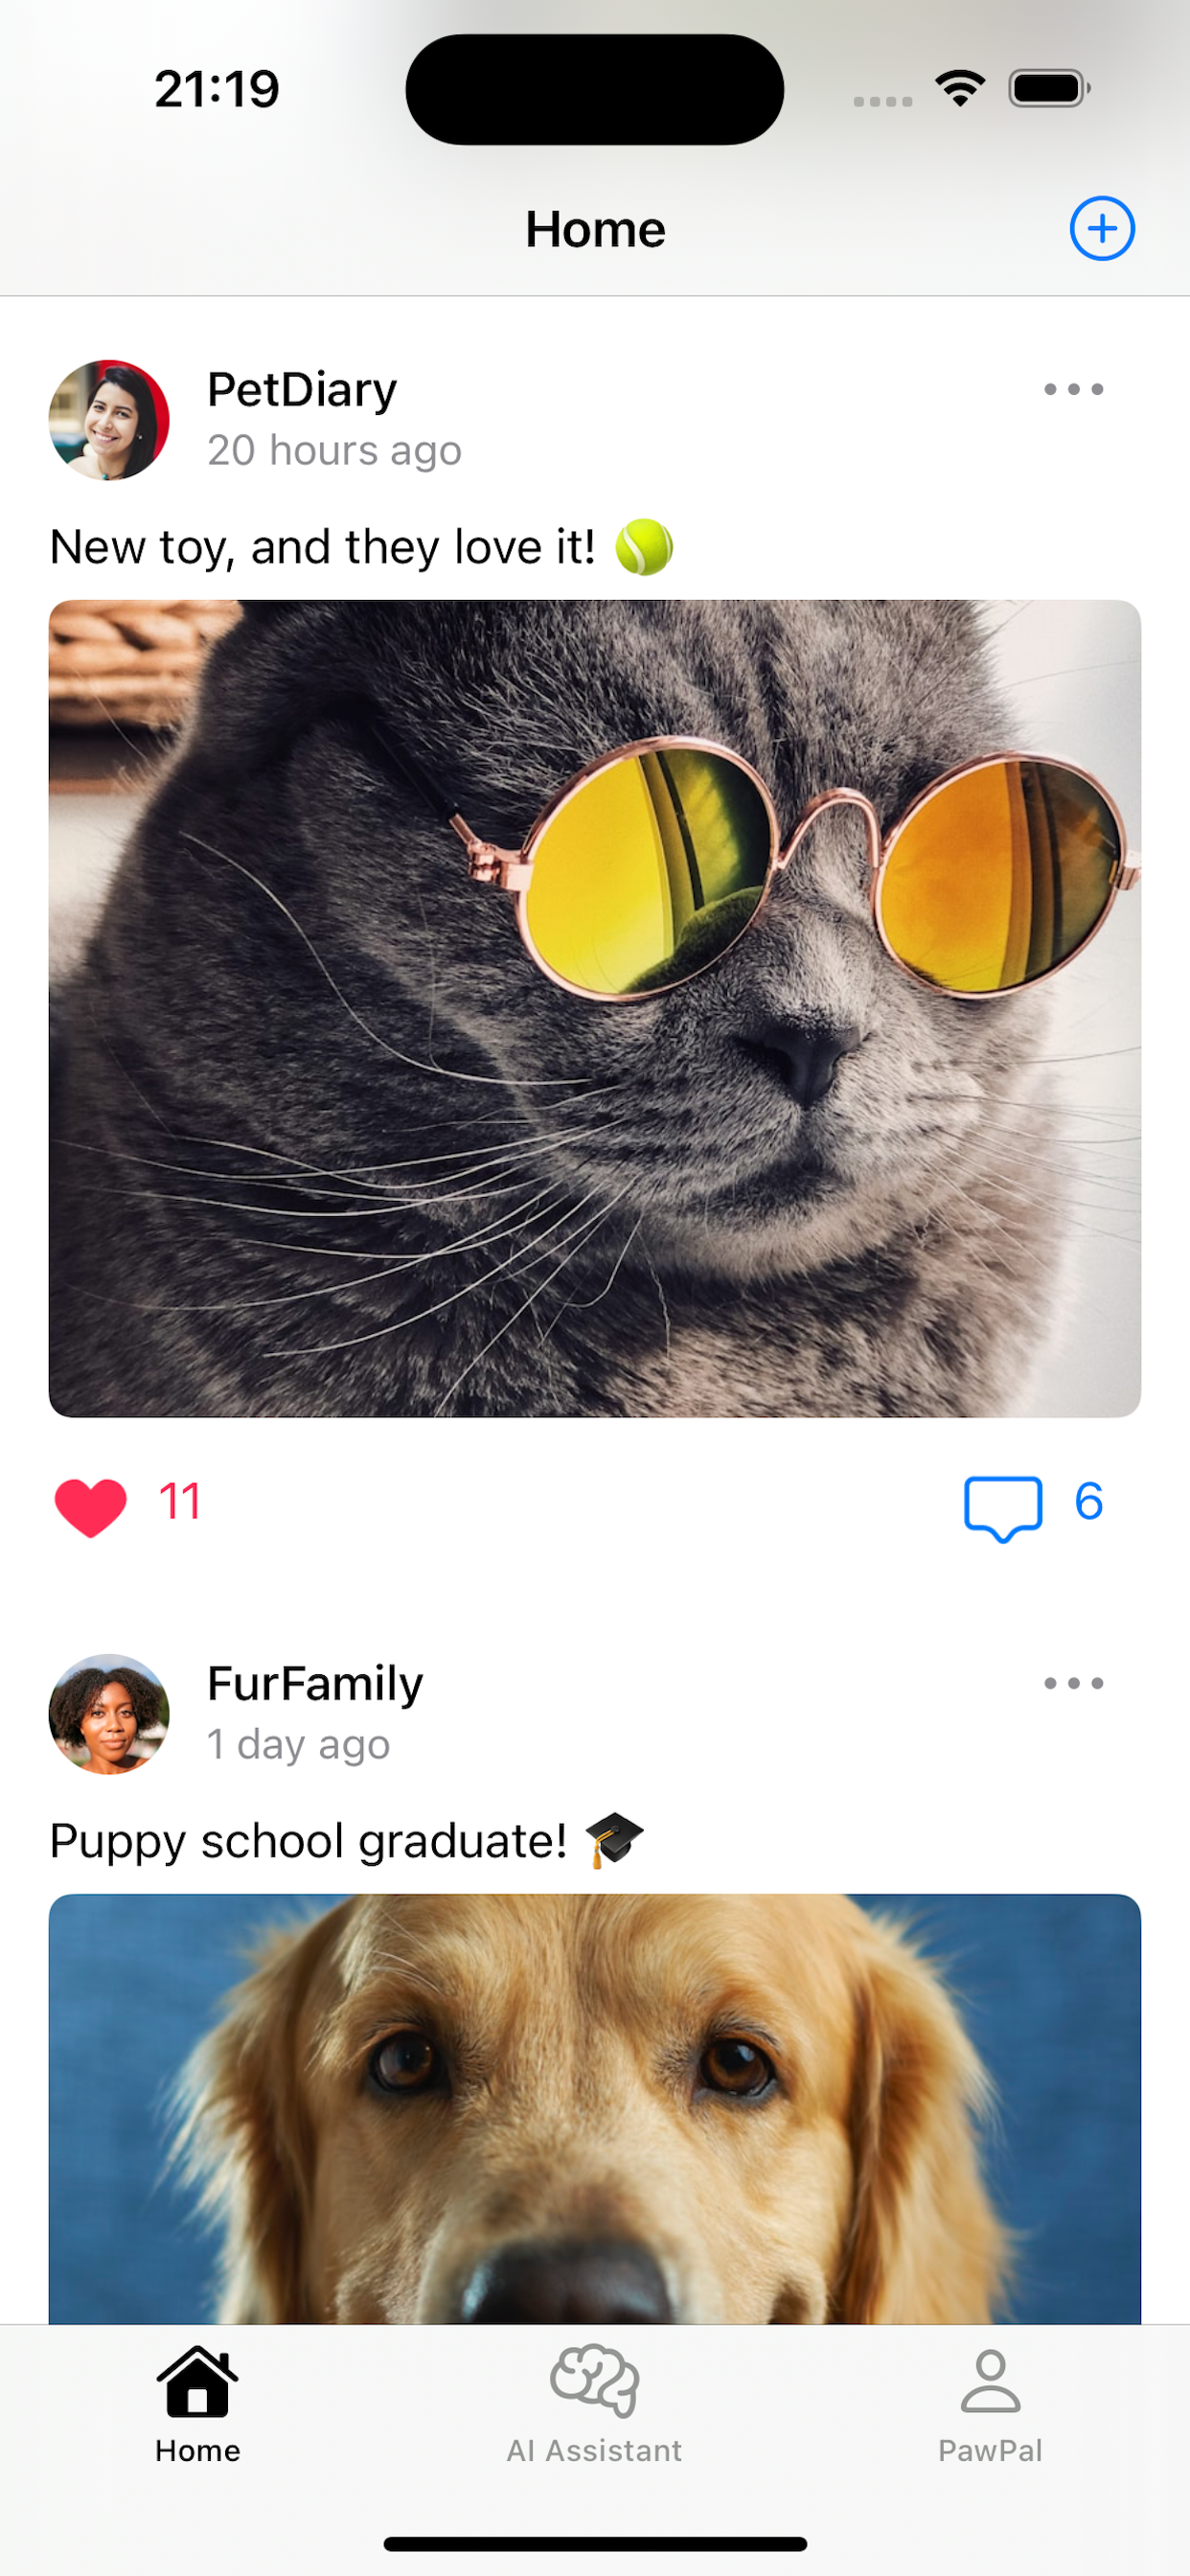Tap the plus icon to add post

coord(1102,229)
